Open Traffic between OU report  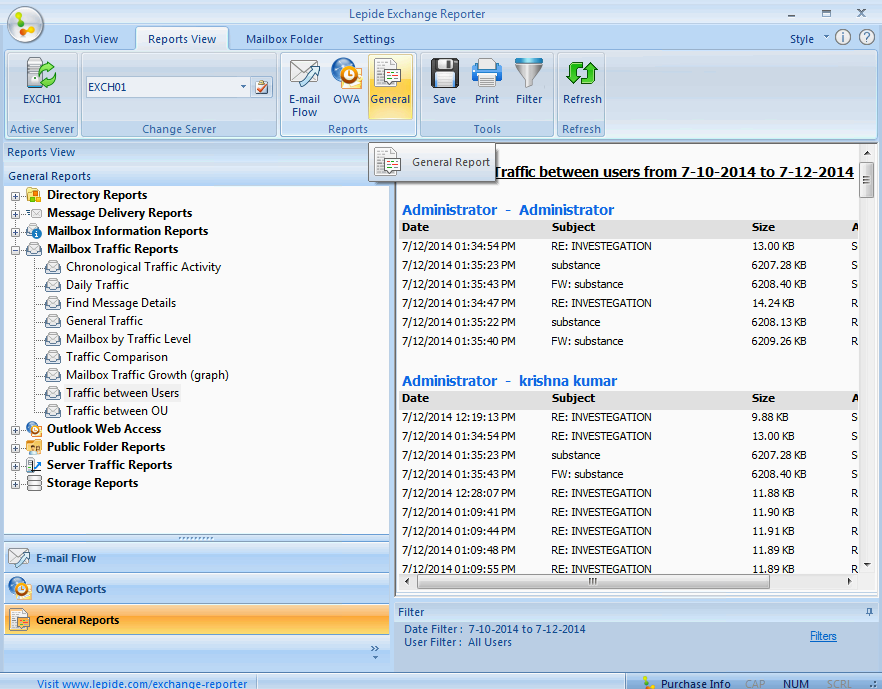click(x=117, y=411)
